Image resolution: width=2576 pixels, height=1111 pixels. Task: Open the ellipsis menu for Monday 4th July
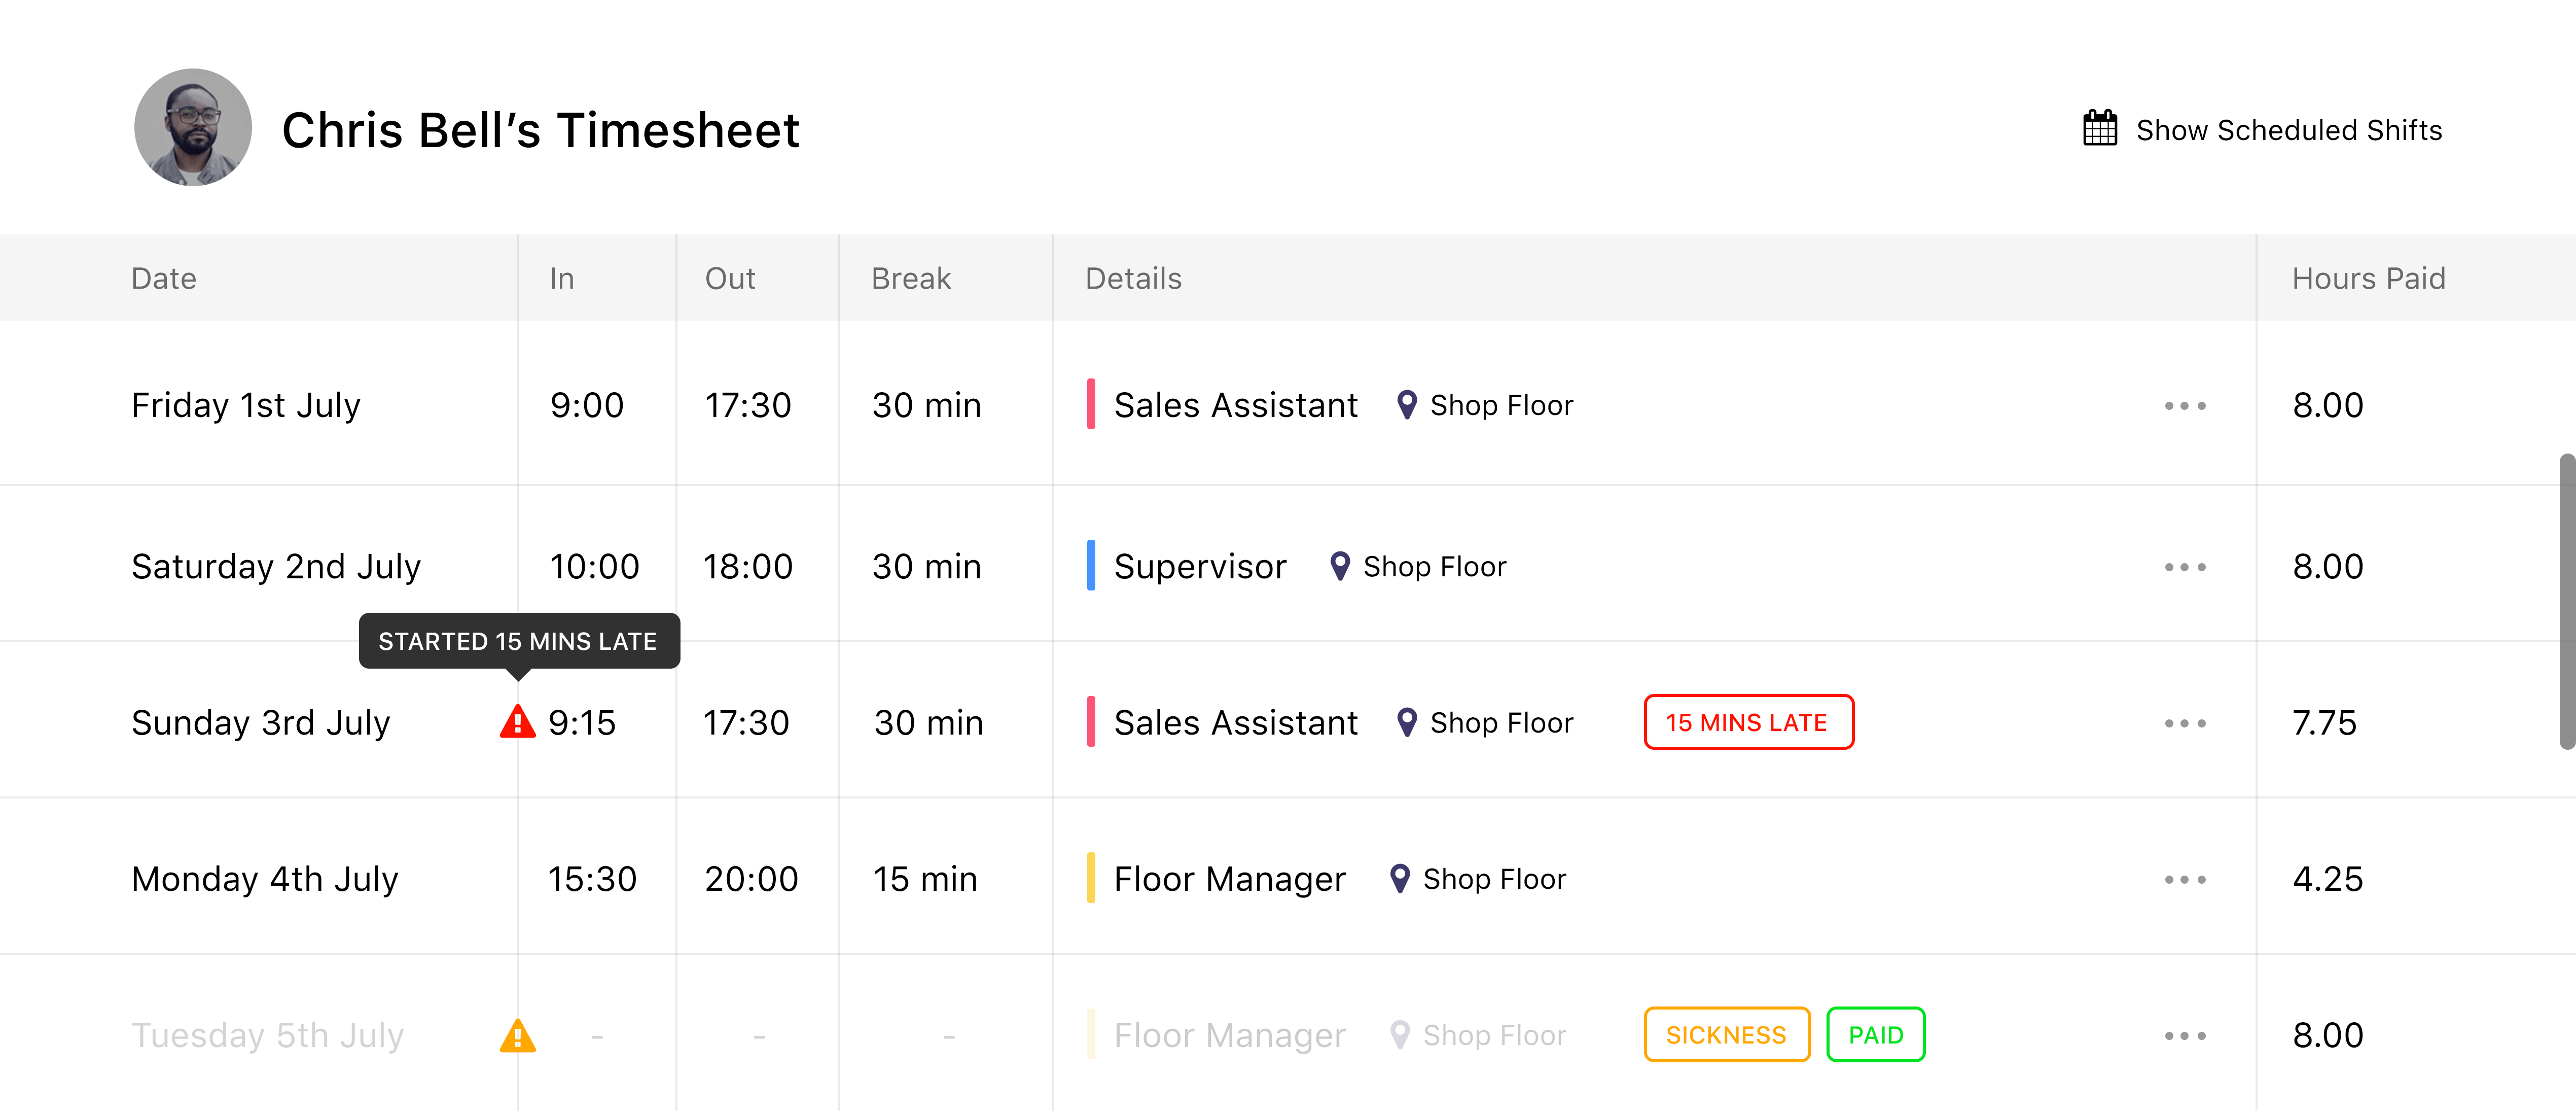(x=2184, y=880)
